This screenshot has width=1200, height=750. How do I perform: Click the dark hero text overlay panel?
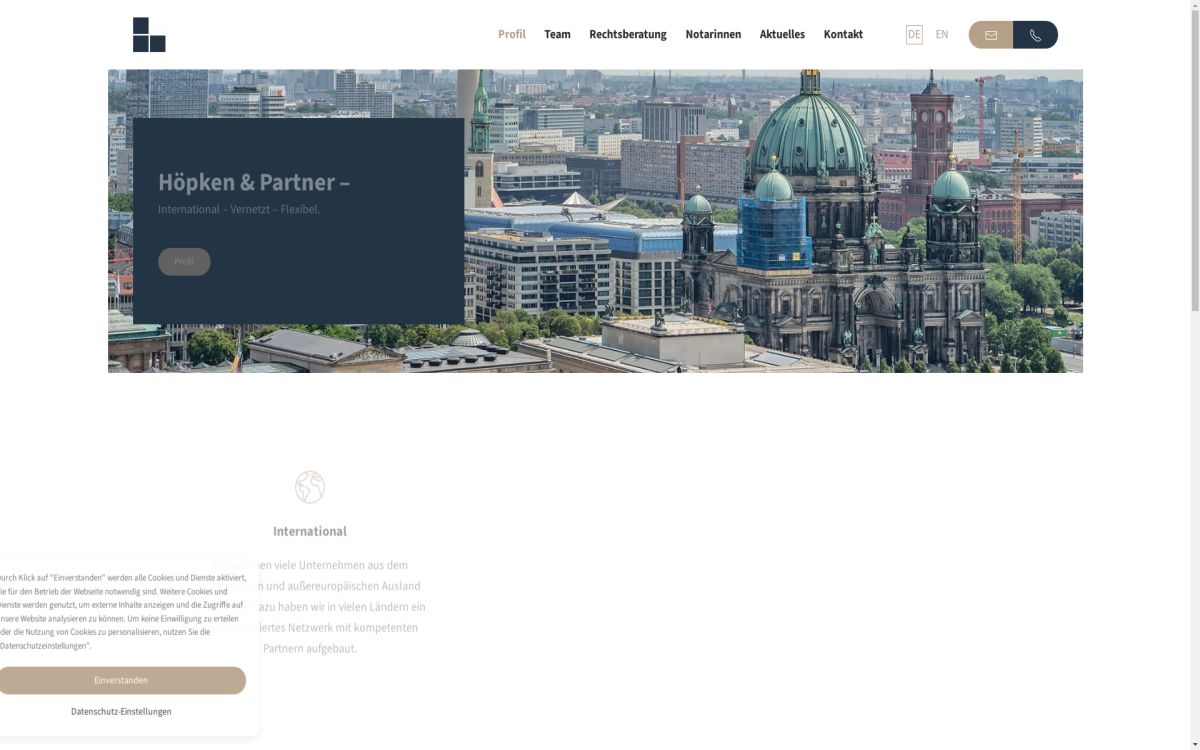coord(298,220)
